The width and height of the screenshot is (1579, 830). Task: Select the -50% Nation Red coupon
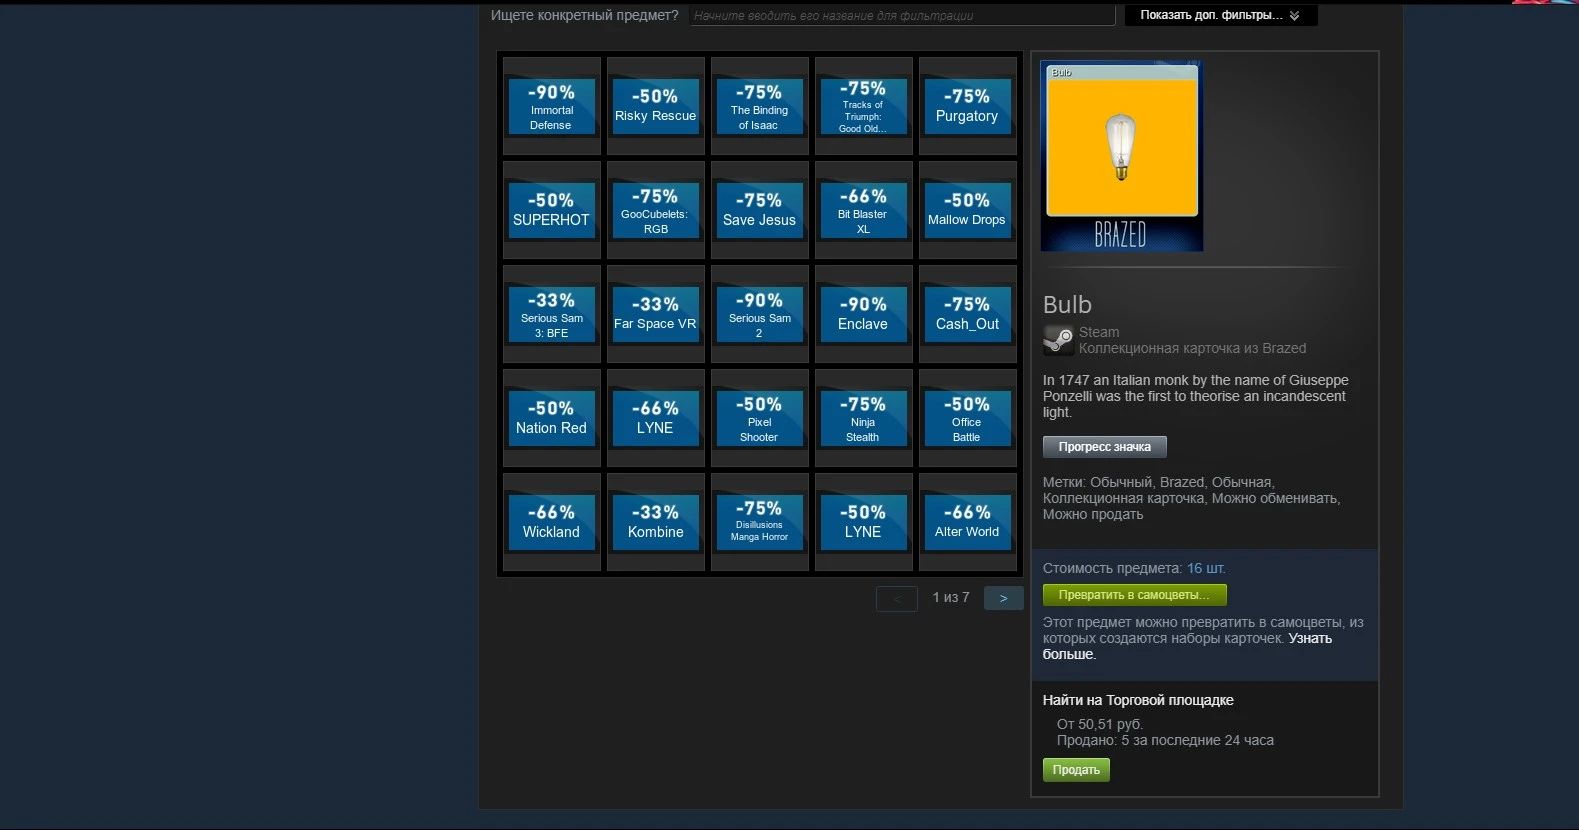[x=552, y=418]
